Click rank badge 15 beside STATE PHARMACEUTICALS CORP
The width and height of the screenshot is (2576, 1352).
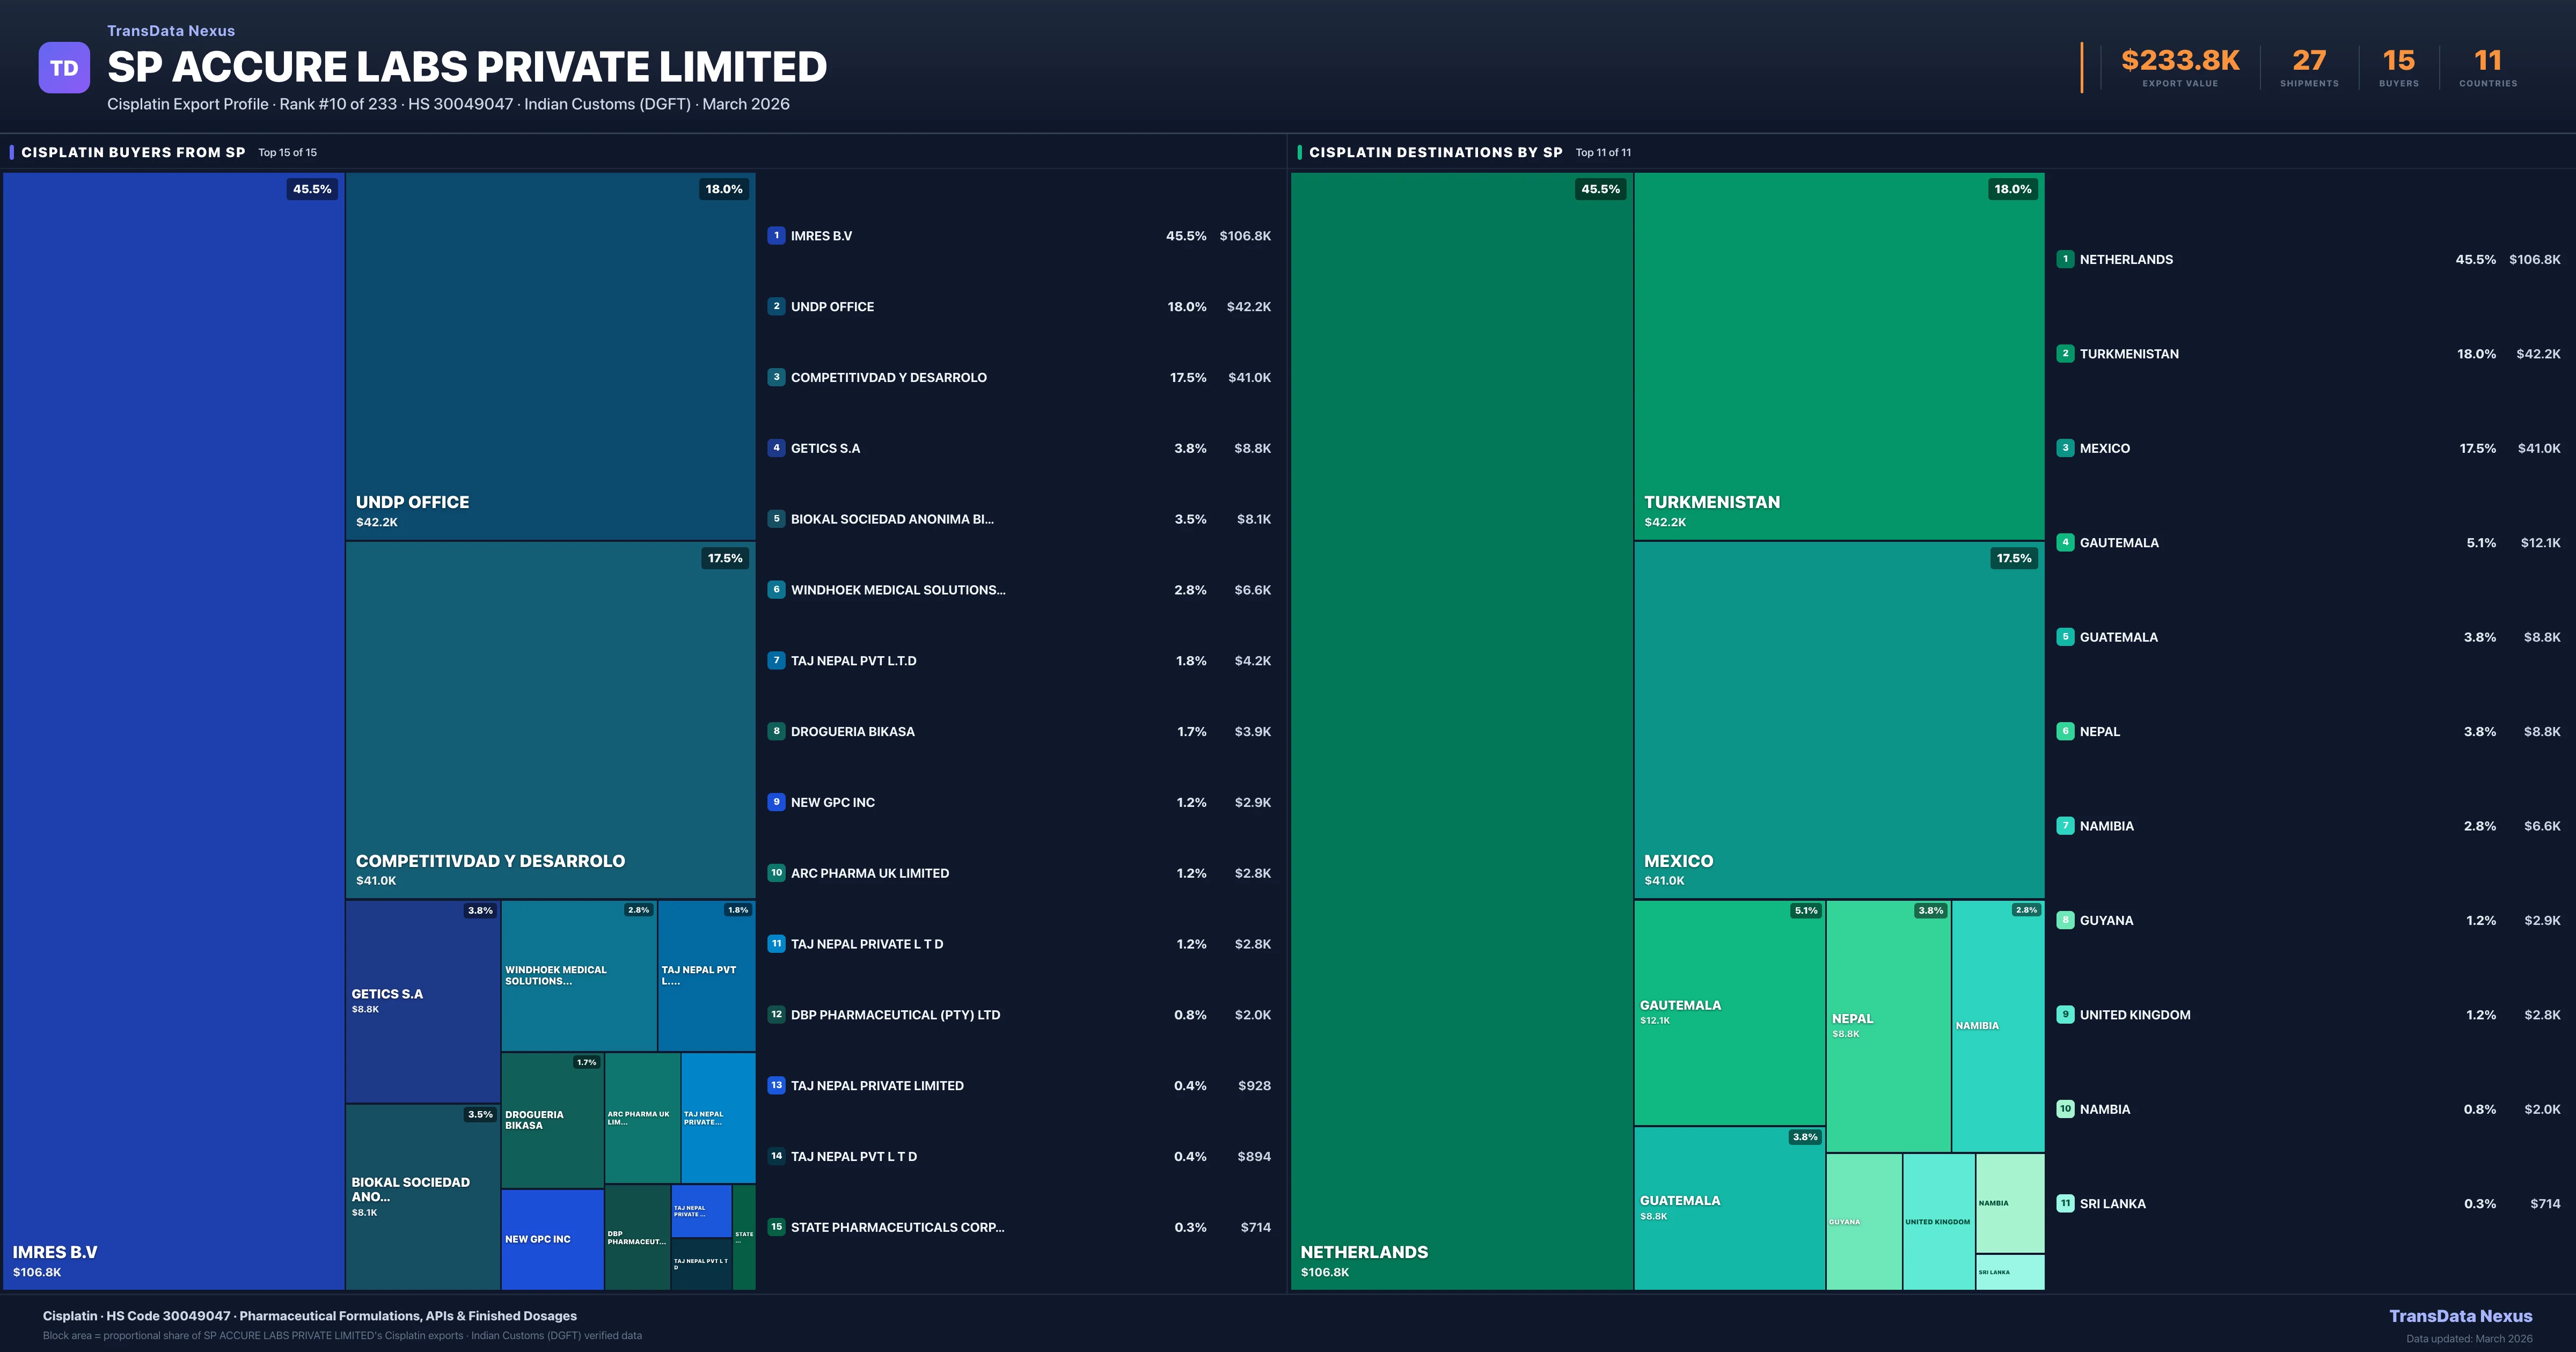point(776,1227)
